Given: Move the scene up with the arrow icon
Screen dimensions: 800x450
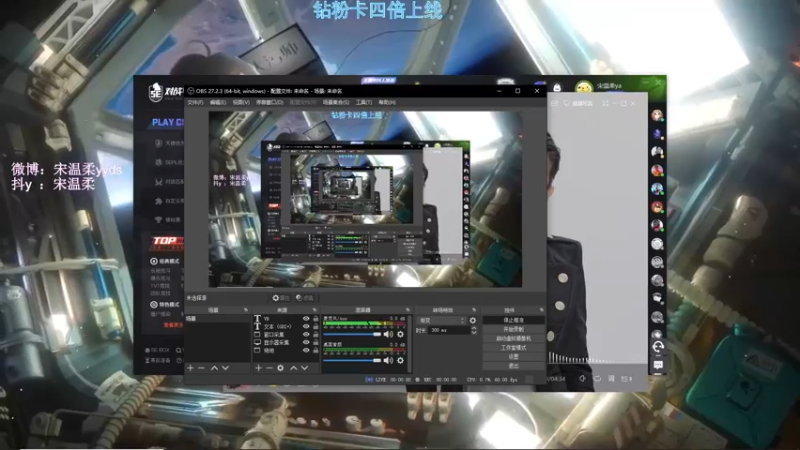Looking at the screenshot, I should pos(214,368).
